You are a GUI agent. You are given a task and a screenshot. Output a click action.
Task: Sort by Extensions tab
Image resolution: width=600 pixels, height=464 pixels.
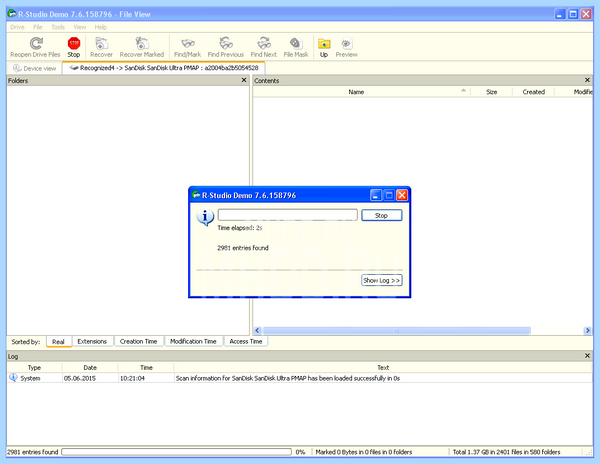[92, 341]
